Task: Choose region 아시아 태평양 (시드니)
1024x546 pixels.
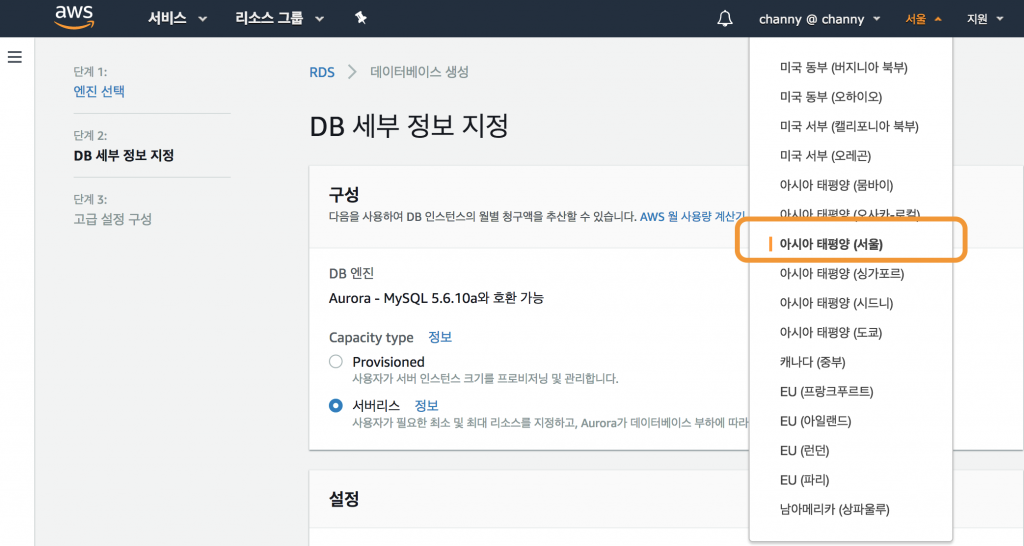Action: coord(837,303)
